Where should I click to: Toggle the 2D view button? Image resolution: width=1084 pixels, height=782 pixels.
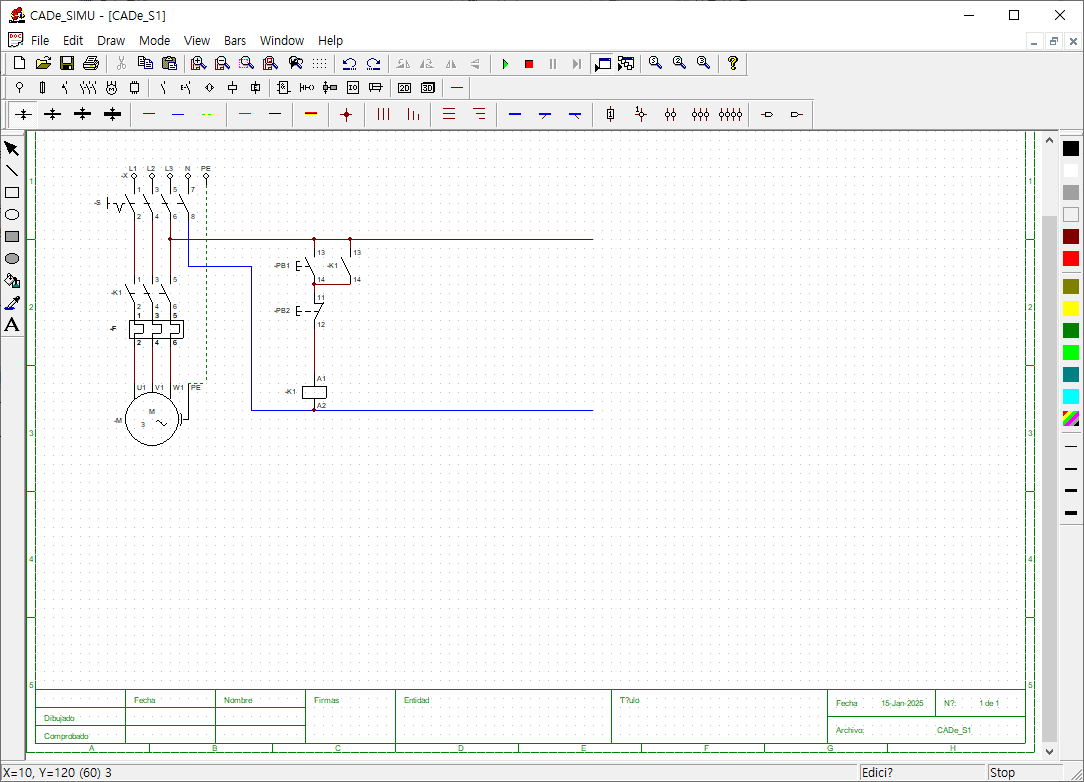(x=404, y=88)
